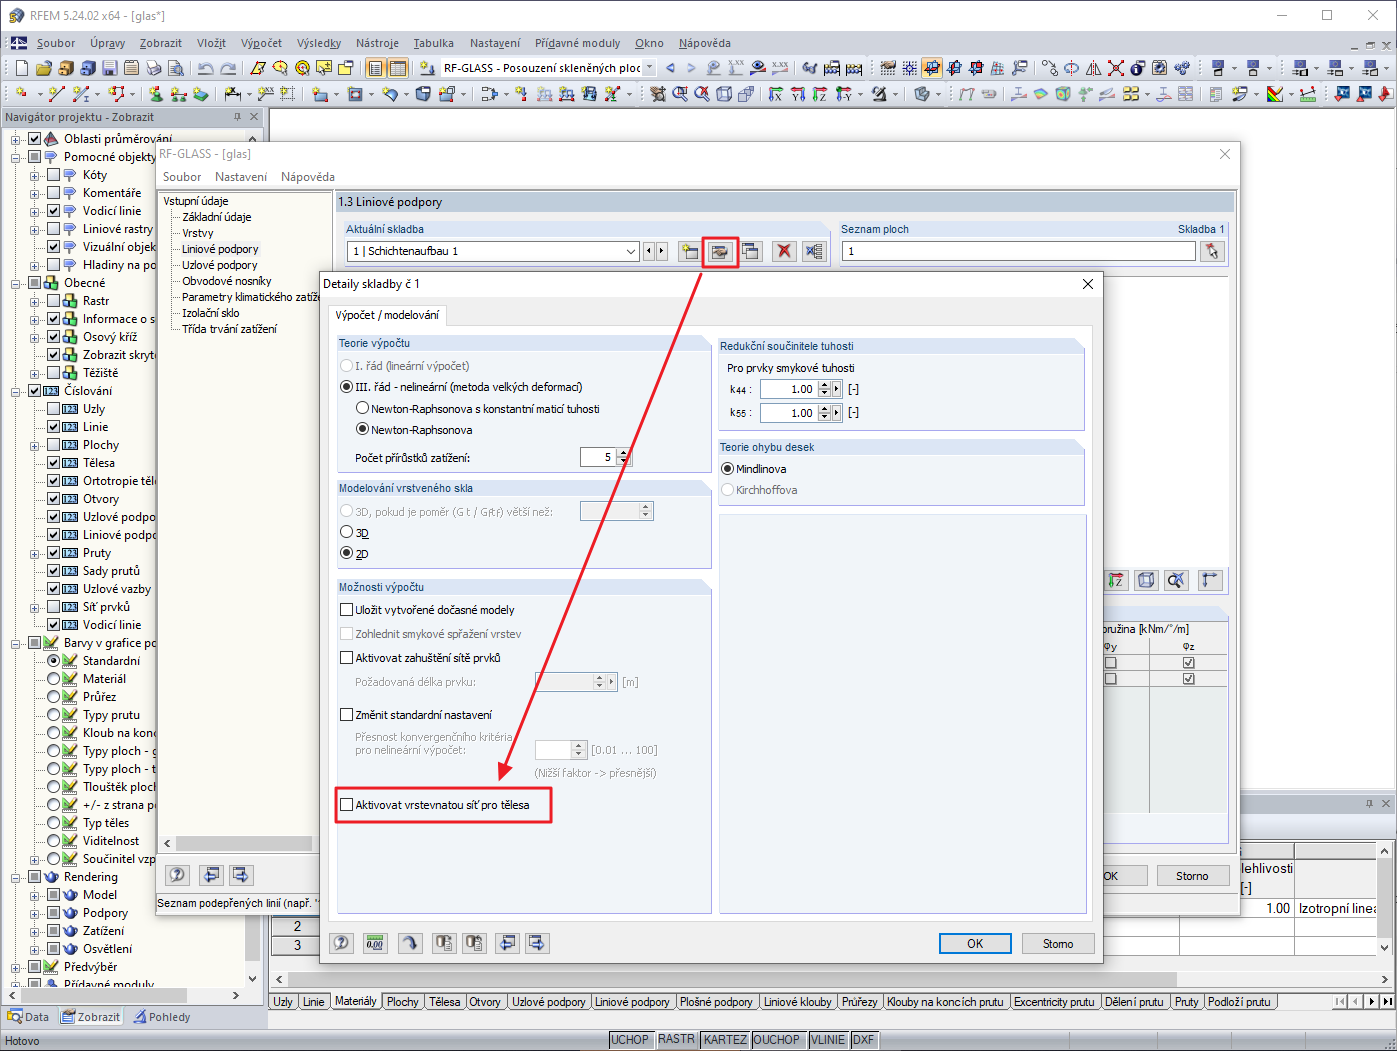The height and width of the screenshot is (1051, 1397).
Task: Pick surfaces graphically with the pointer icon
Action: (1212, 251)
